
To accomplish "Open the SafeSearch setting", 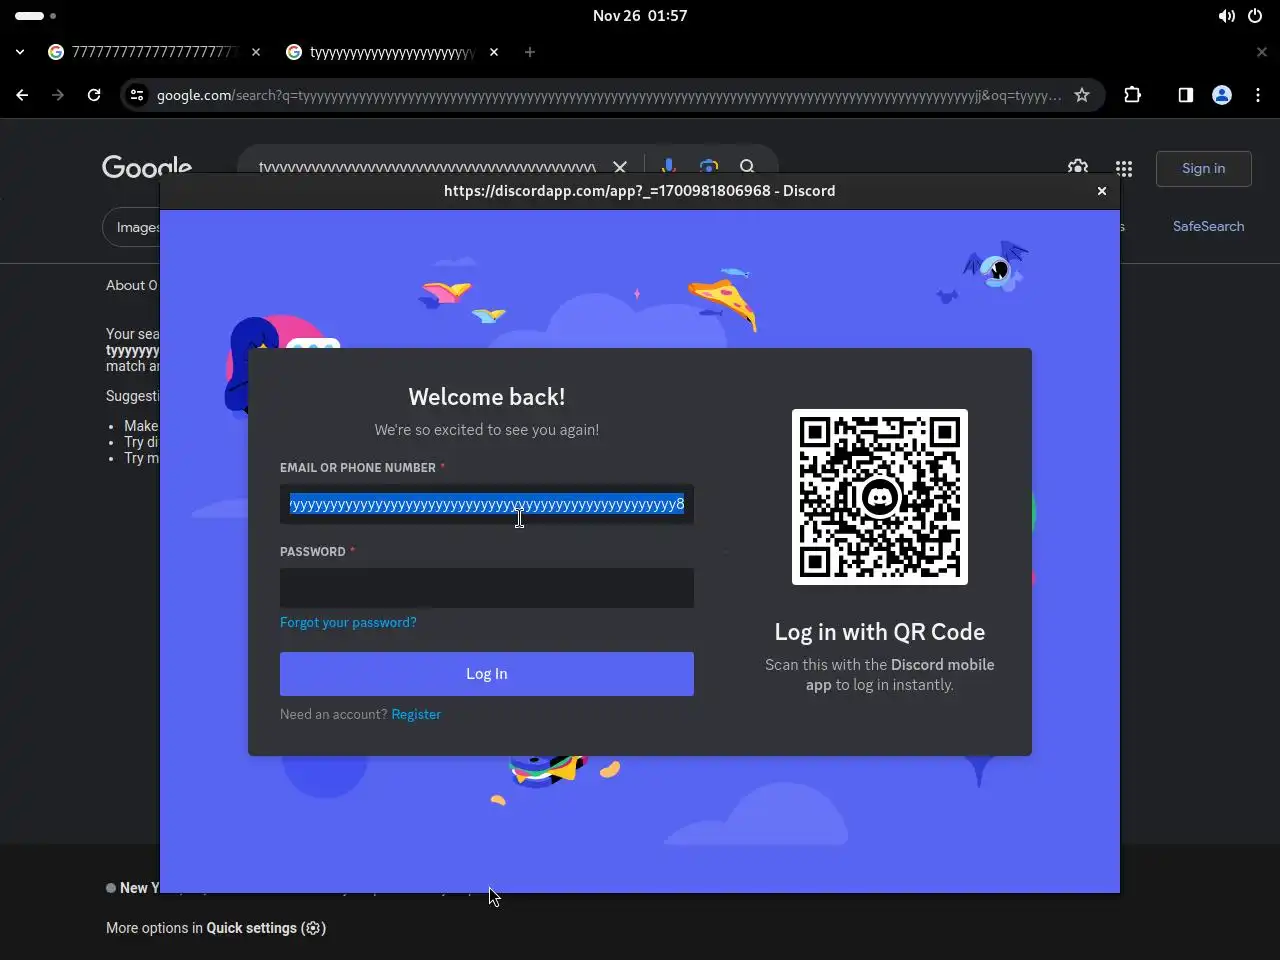I will 1208,226.
